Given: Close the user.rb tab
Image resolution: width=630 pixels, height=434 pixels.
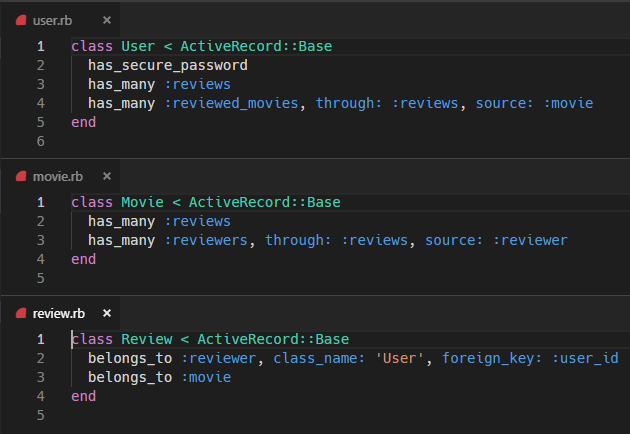Looking at the screenshot, I should pyautogui.click(x=106, y=20).
